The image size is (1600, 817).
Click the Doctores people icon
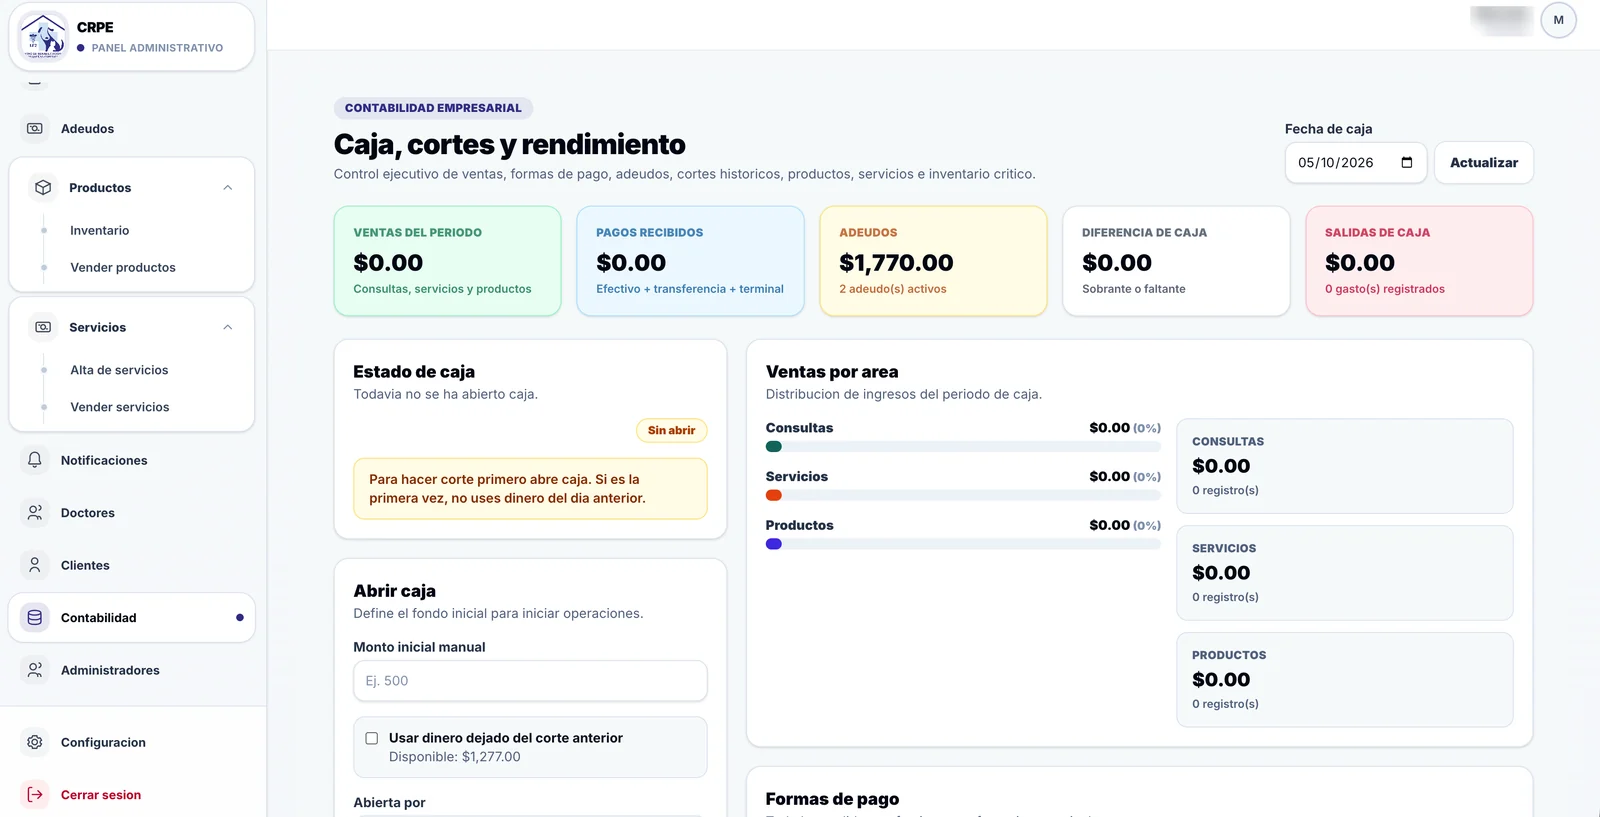point(35,512)
